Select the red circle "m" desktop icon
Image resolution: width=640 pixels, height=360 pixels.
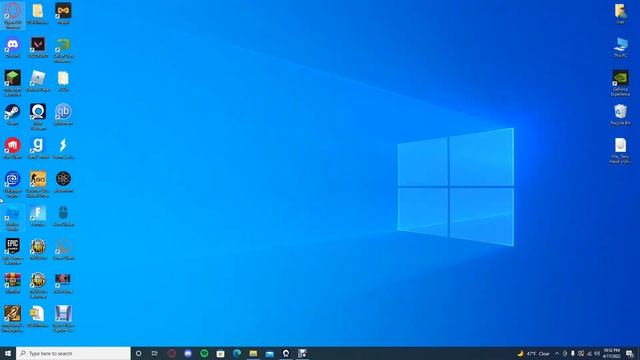click(x=13, y=149)
